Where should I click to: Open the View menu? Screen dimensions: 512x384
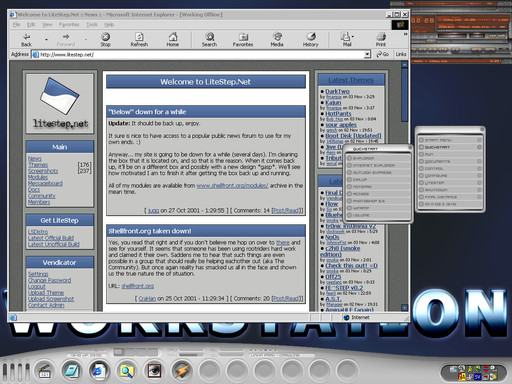tap(47, 25)
